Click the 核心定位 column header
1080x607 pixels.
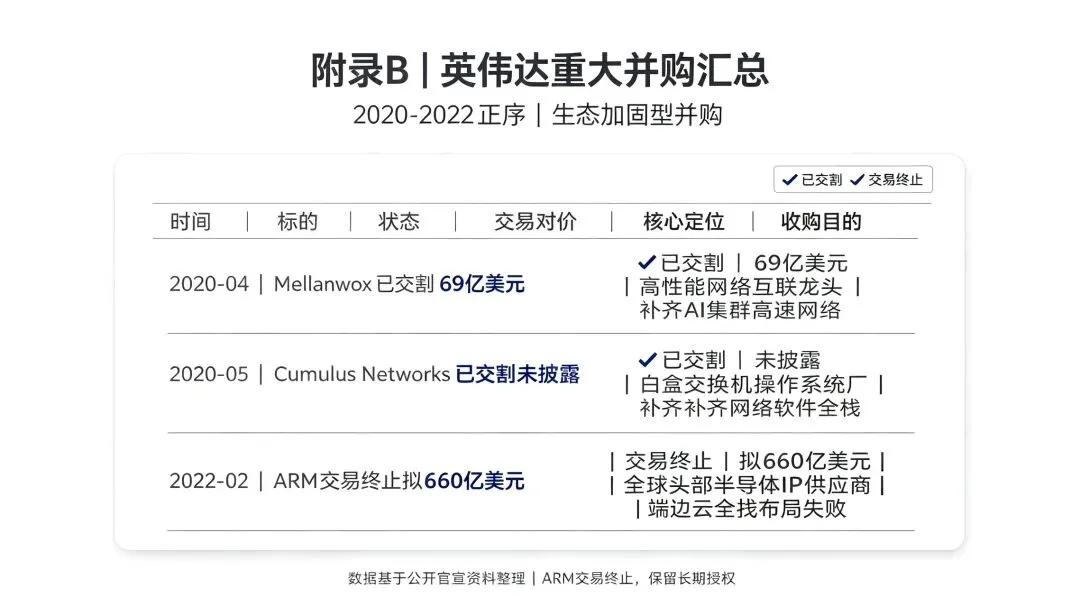pyautogui.click(x=683, y=222)
